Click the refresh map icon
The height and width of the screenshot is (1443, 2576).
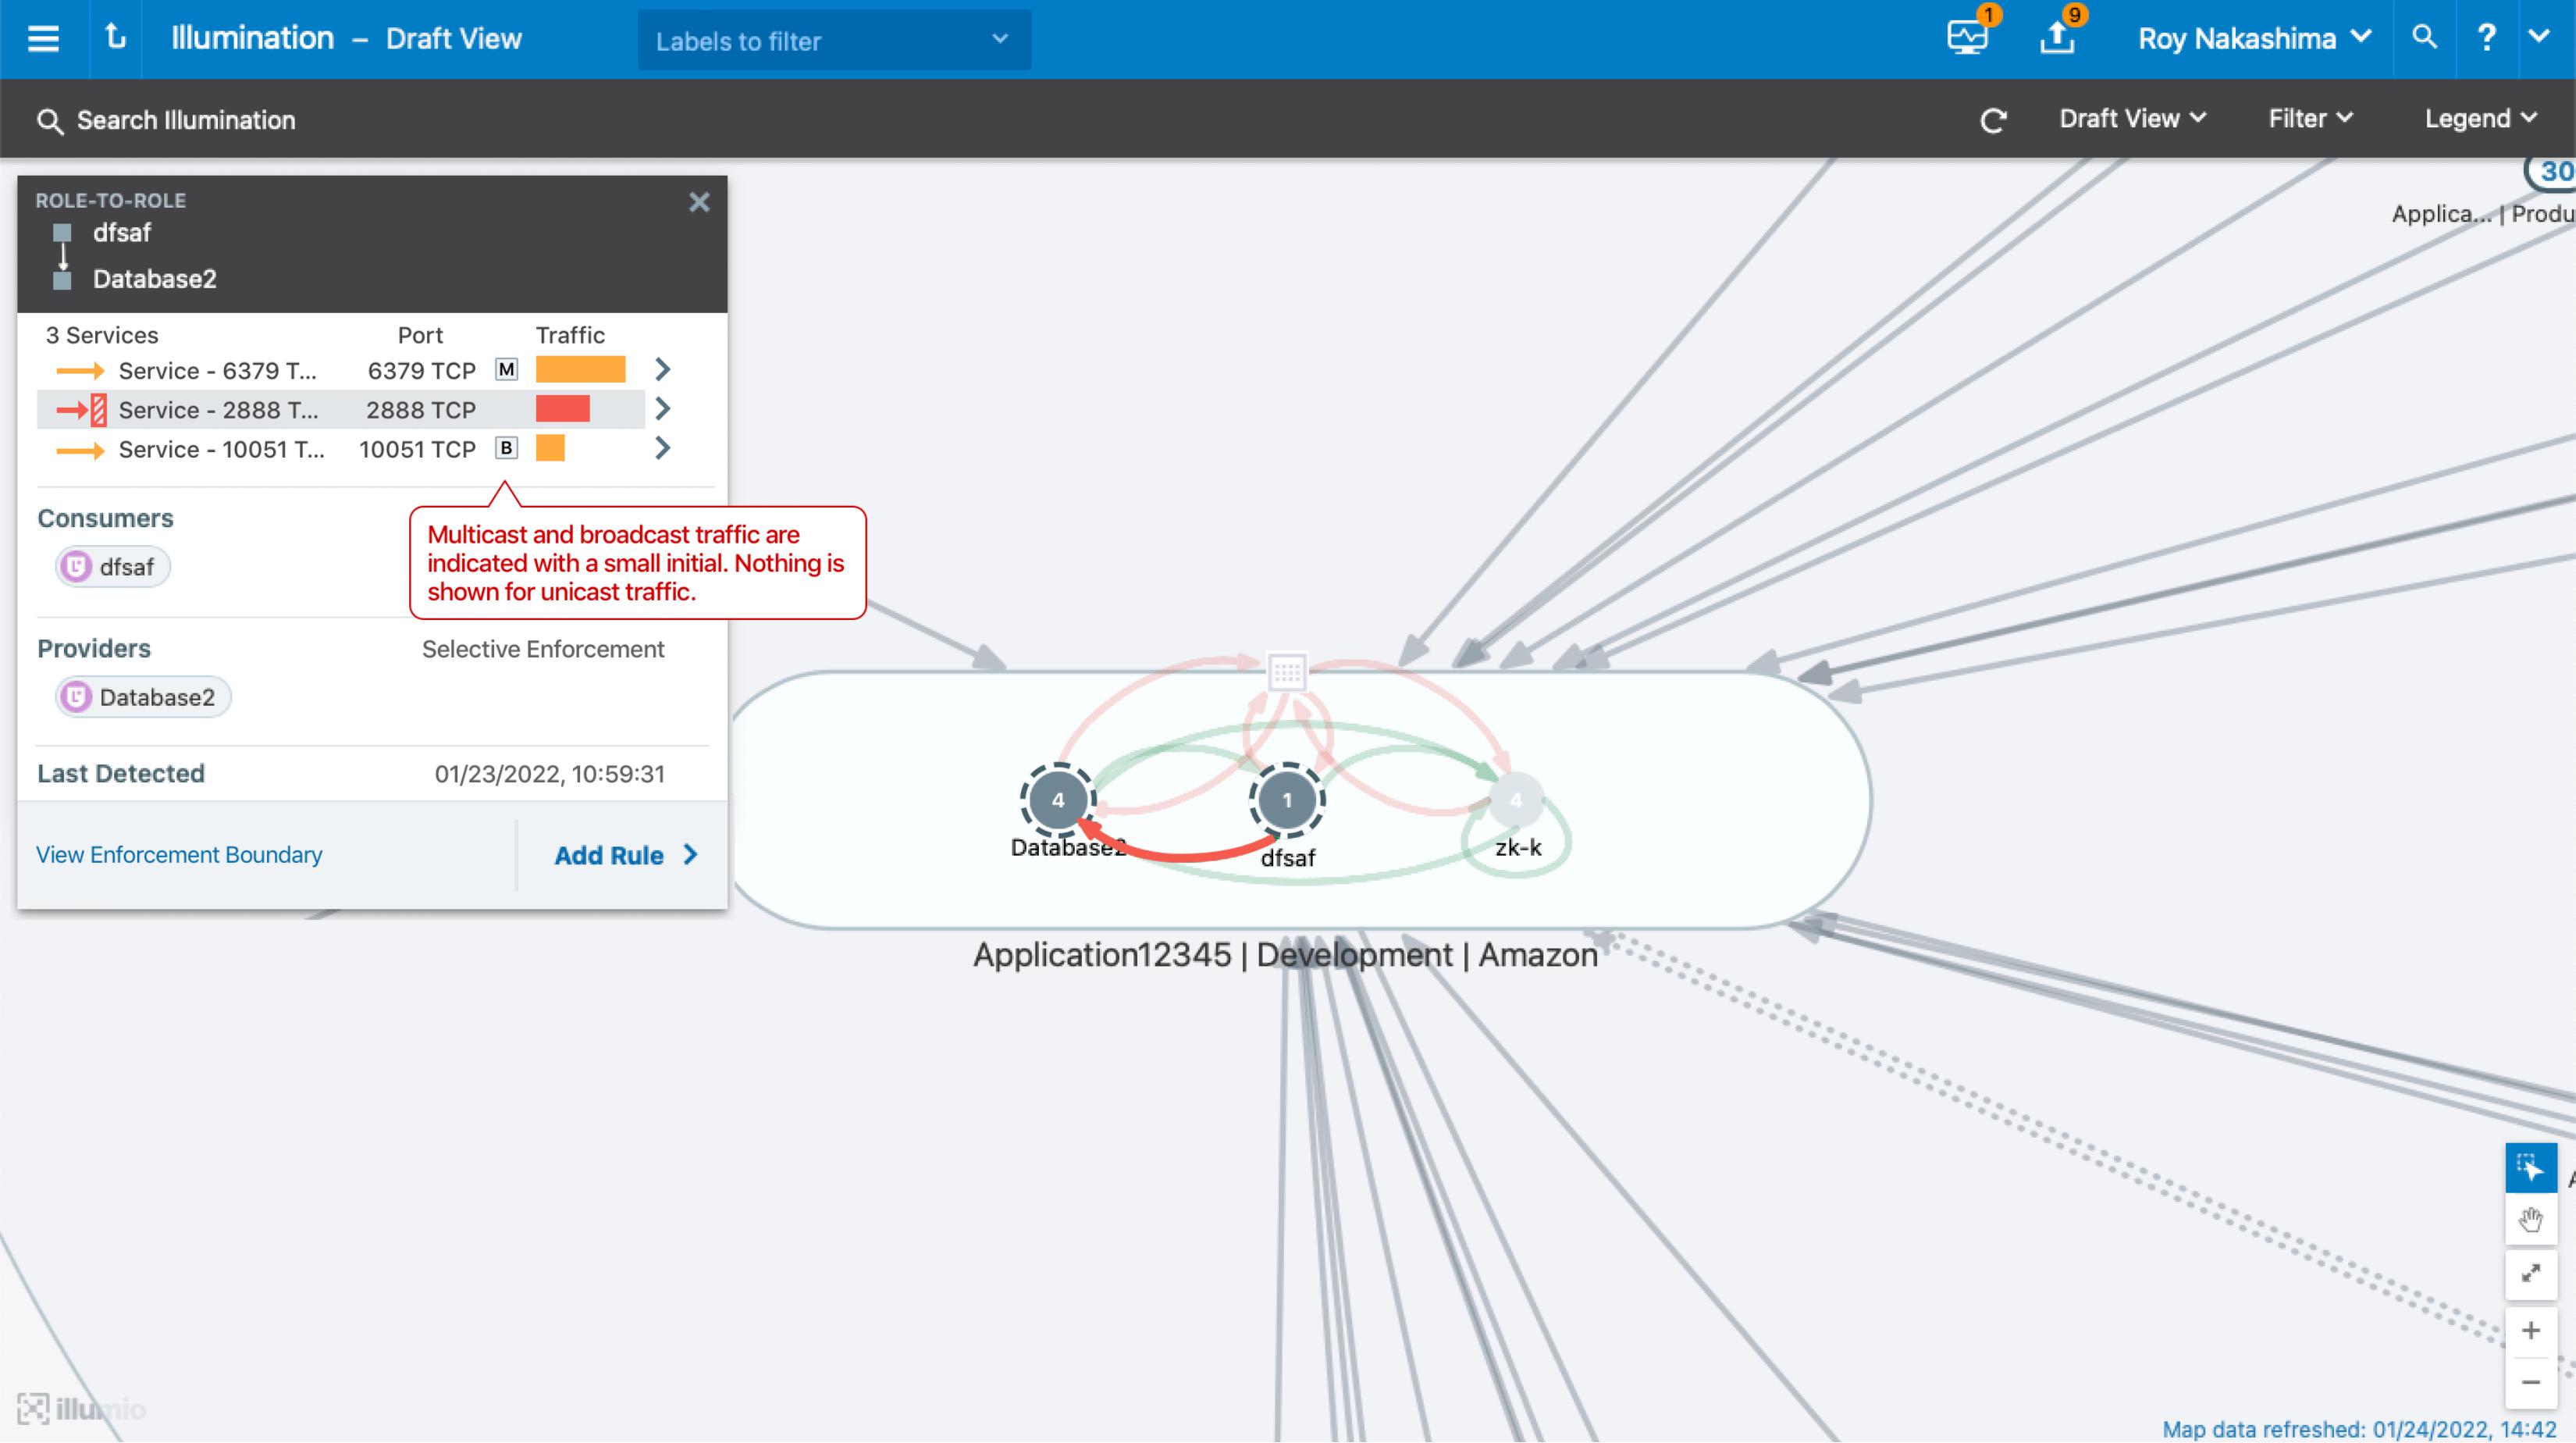pyautogui.click(x=1993, y=120)
